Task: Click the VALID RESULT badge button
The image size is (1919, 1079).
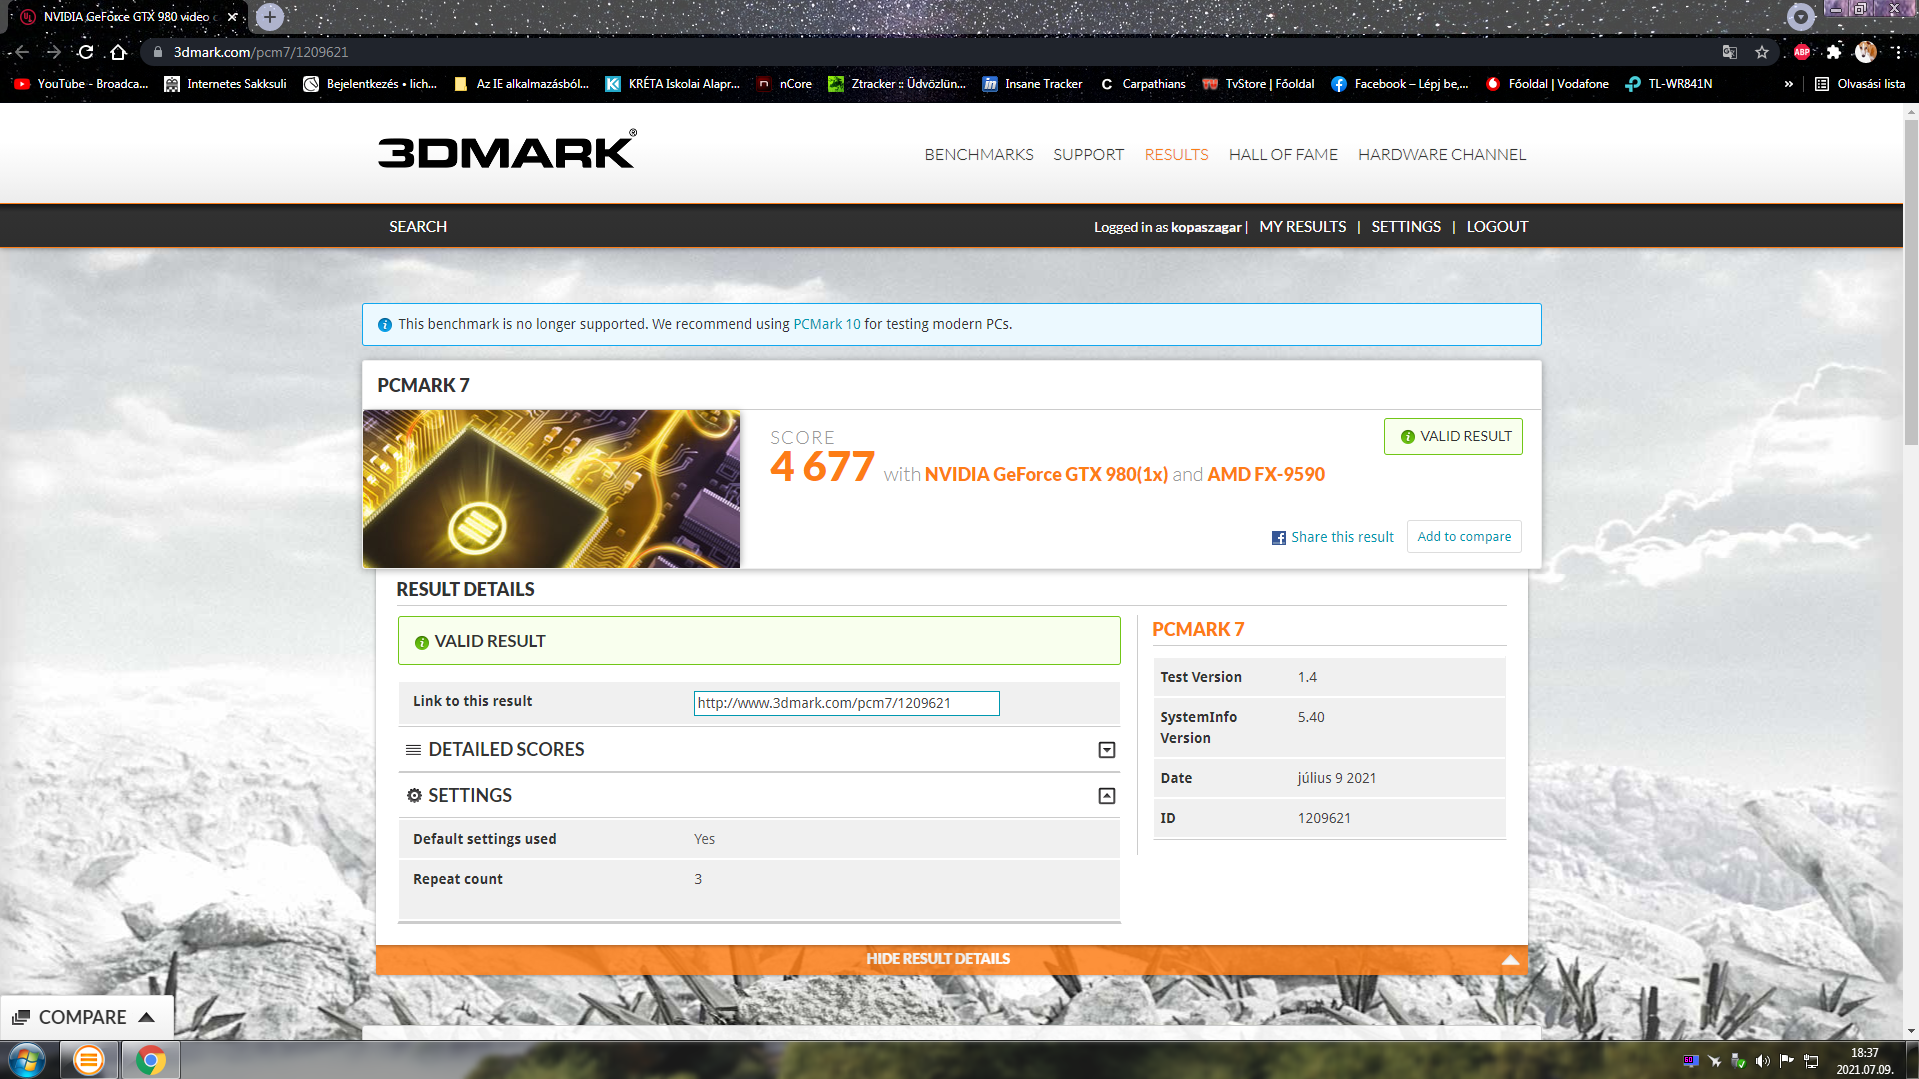Action: coord(1453,436)
